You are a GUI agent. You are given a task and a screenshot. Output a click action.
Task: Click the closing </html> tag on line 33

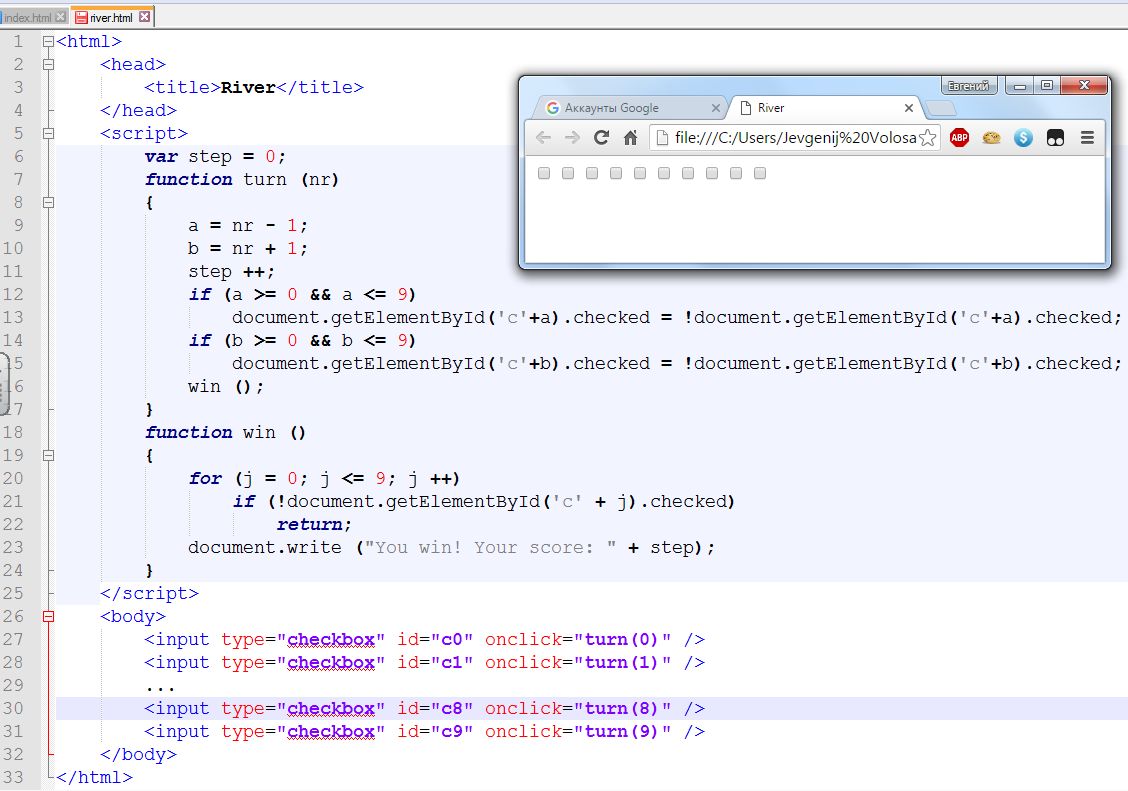94,778
